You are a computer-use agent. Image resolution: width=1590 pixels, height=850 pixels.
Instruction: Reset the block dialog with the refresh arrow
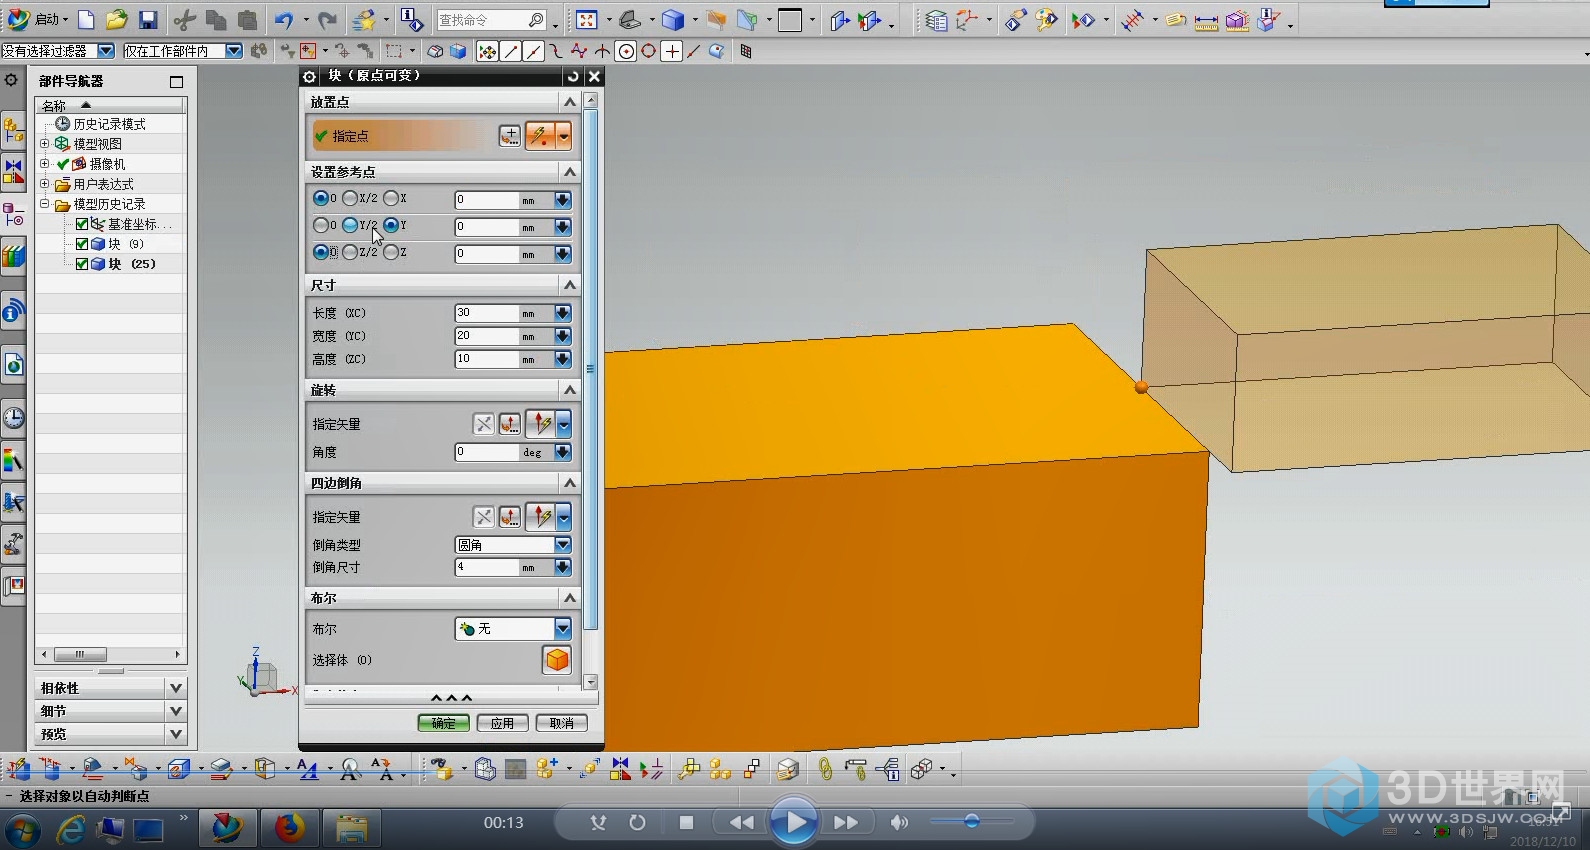click(573, 76)
